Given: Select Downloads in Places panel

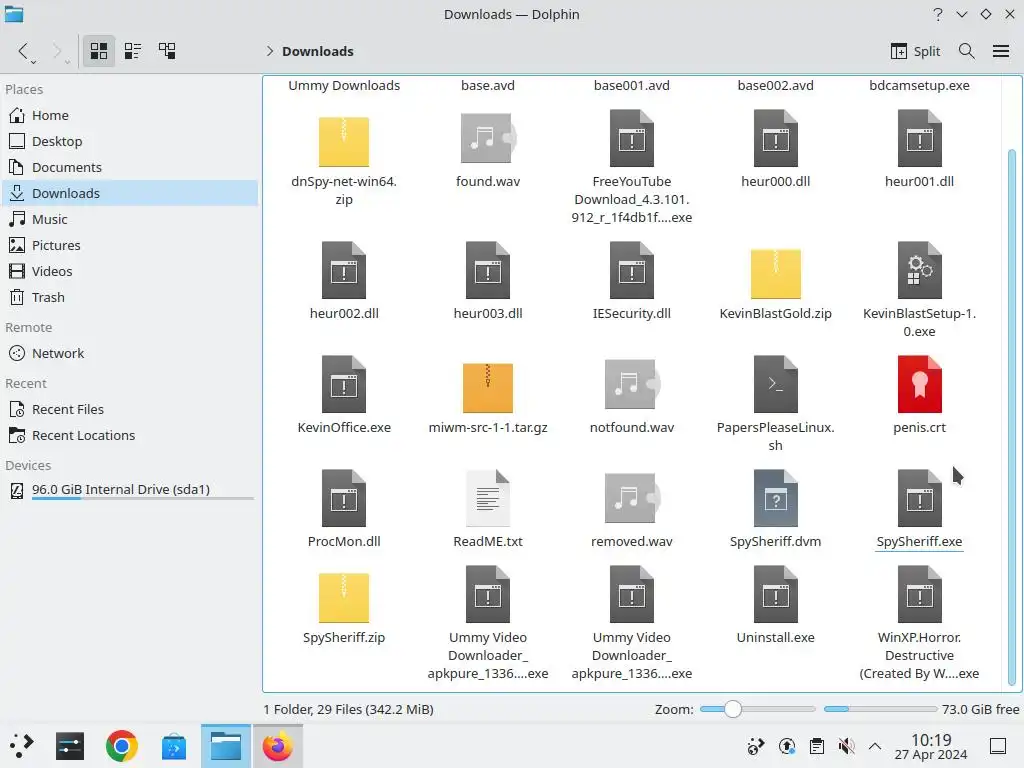Looking at the screenshot, I should pos(130,193).
